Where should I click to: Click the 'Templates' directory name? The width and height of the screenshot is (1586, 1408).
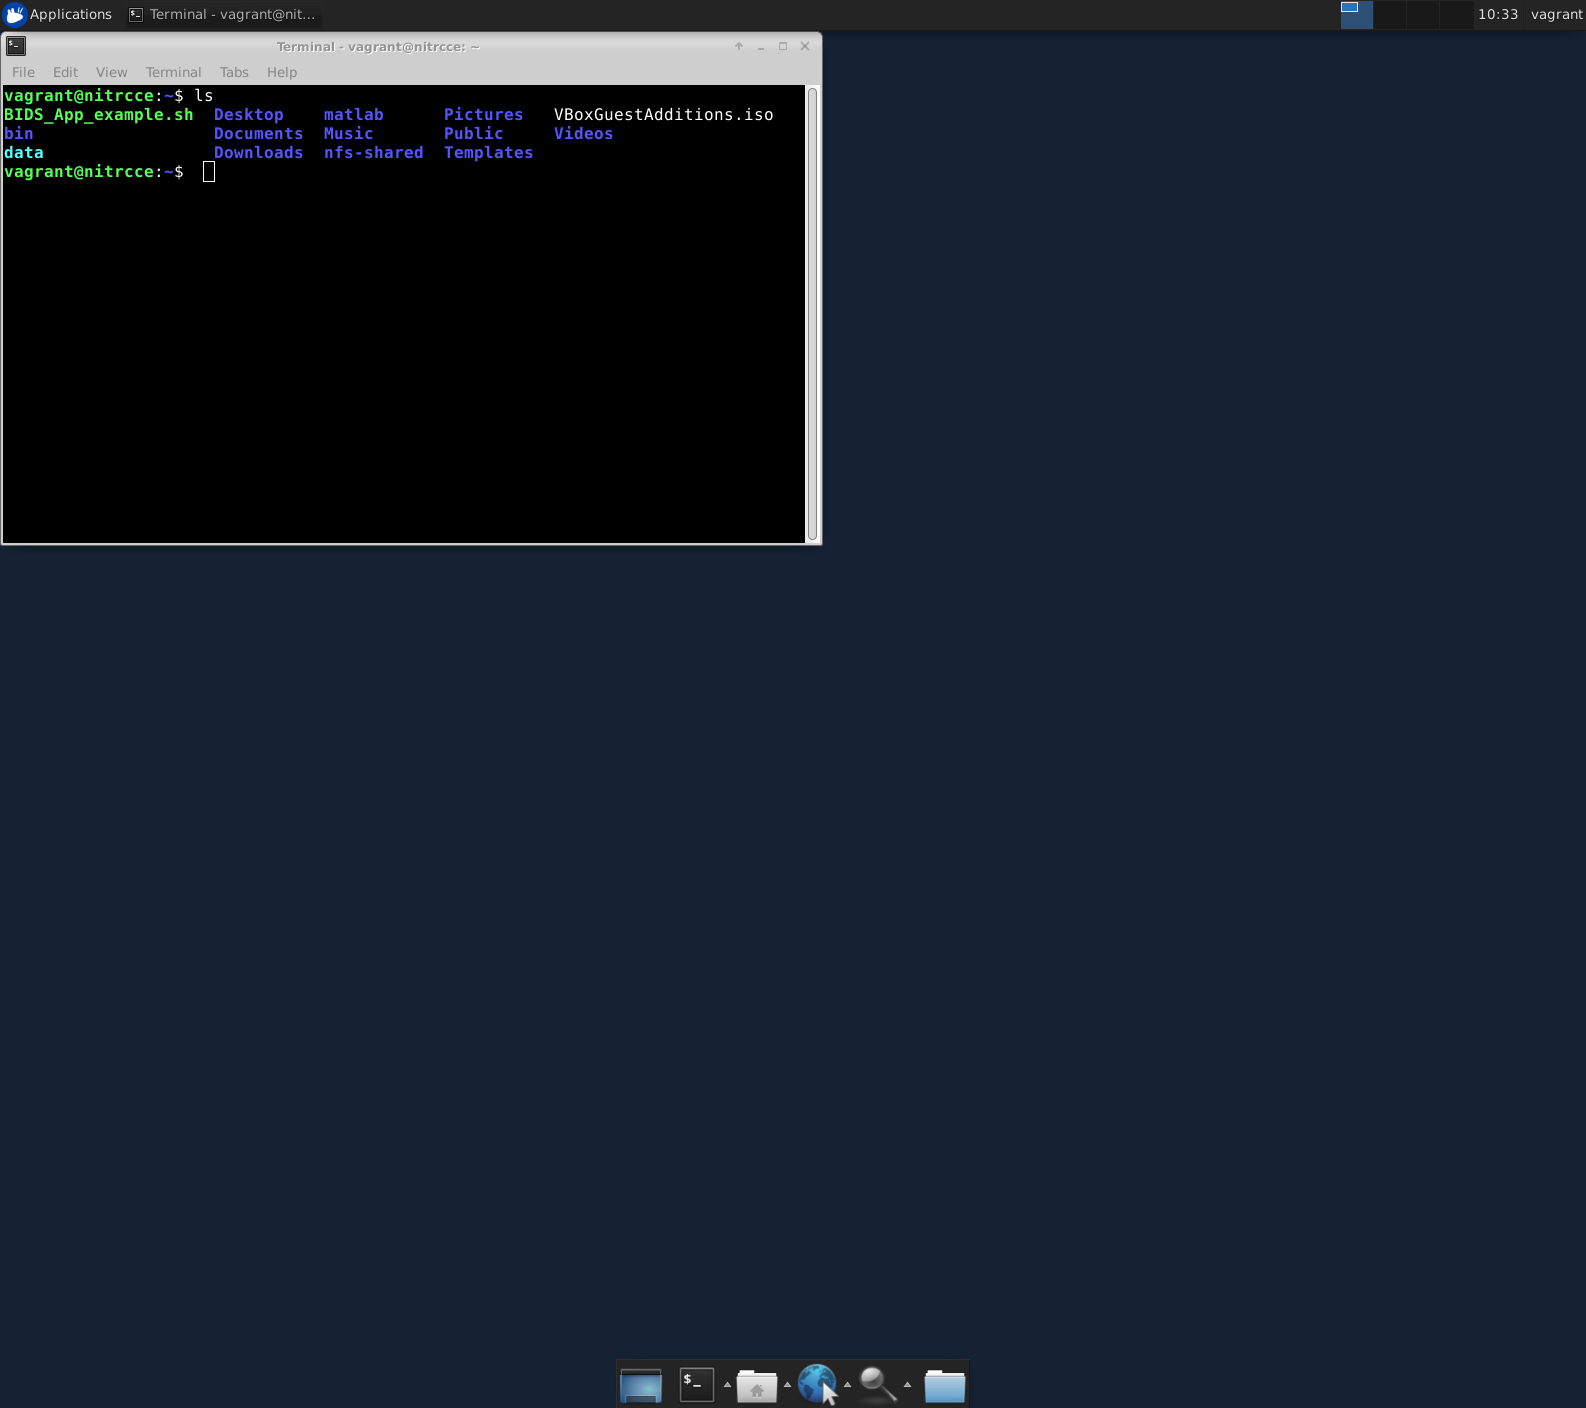click(489, 153)
